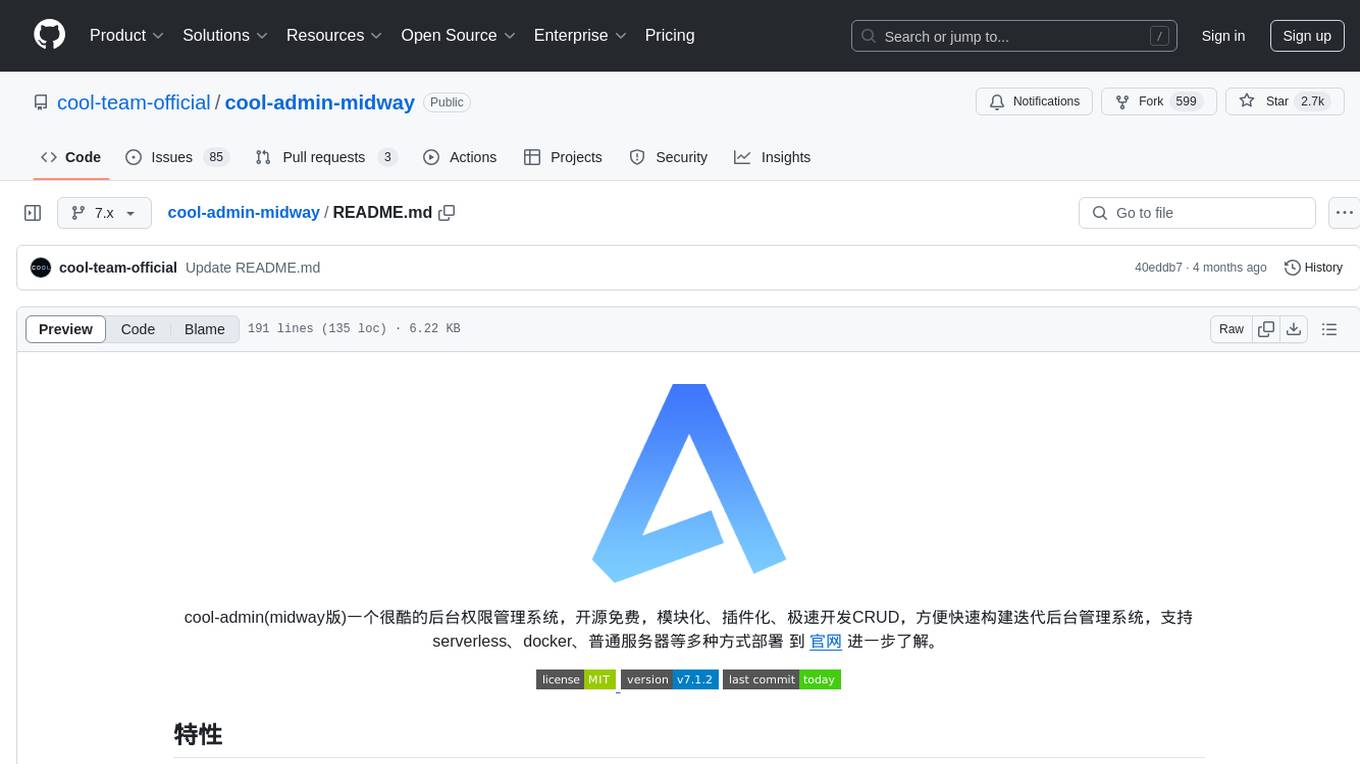Open commit author cool-team-official
Image resolution: width=1360 pixels, height=764 pixels.
[118, 268]
